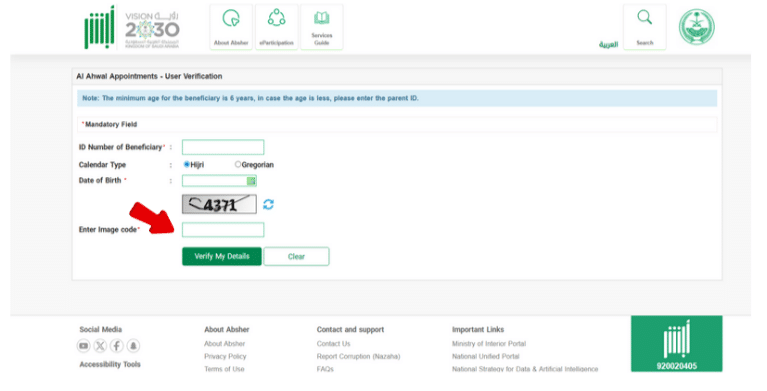767x391 pixels.
Task: Open the YouTube social media icon
Action: (x=84, y=346)
